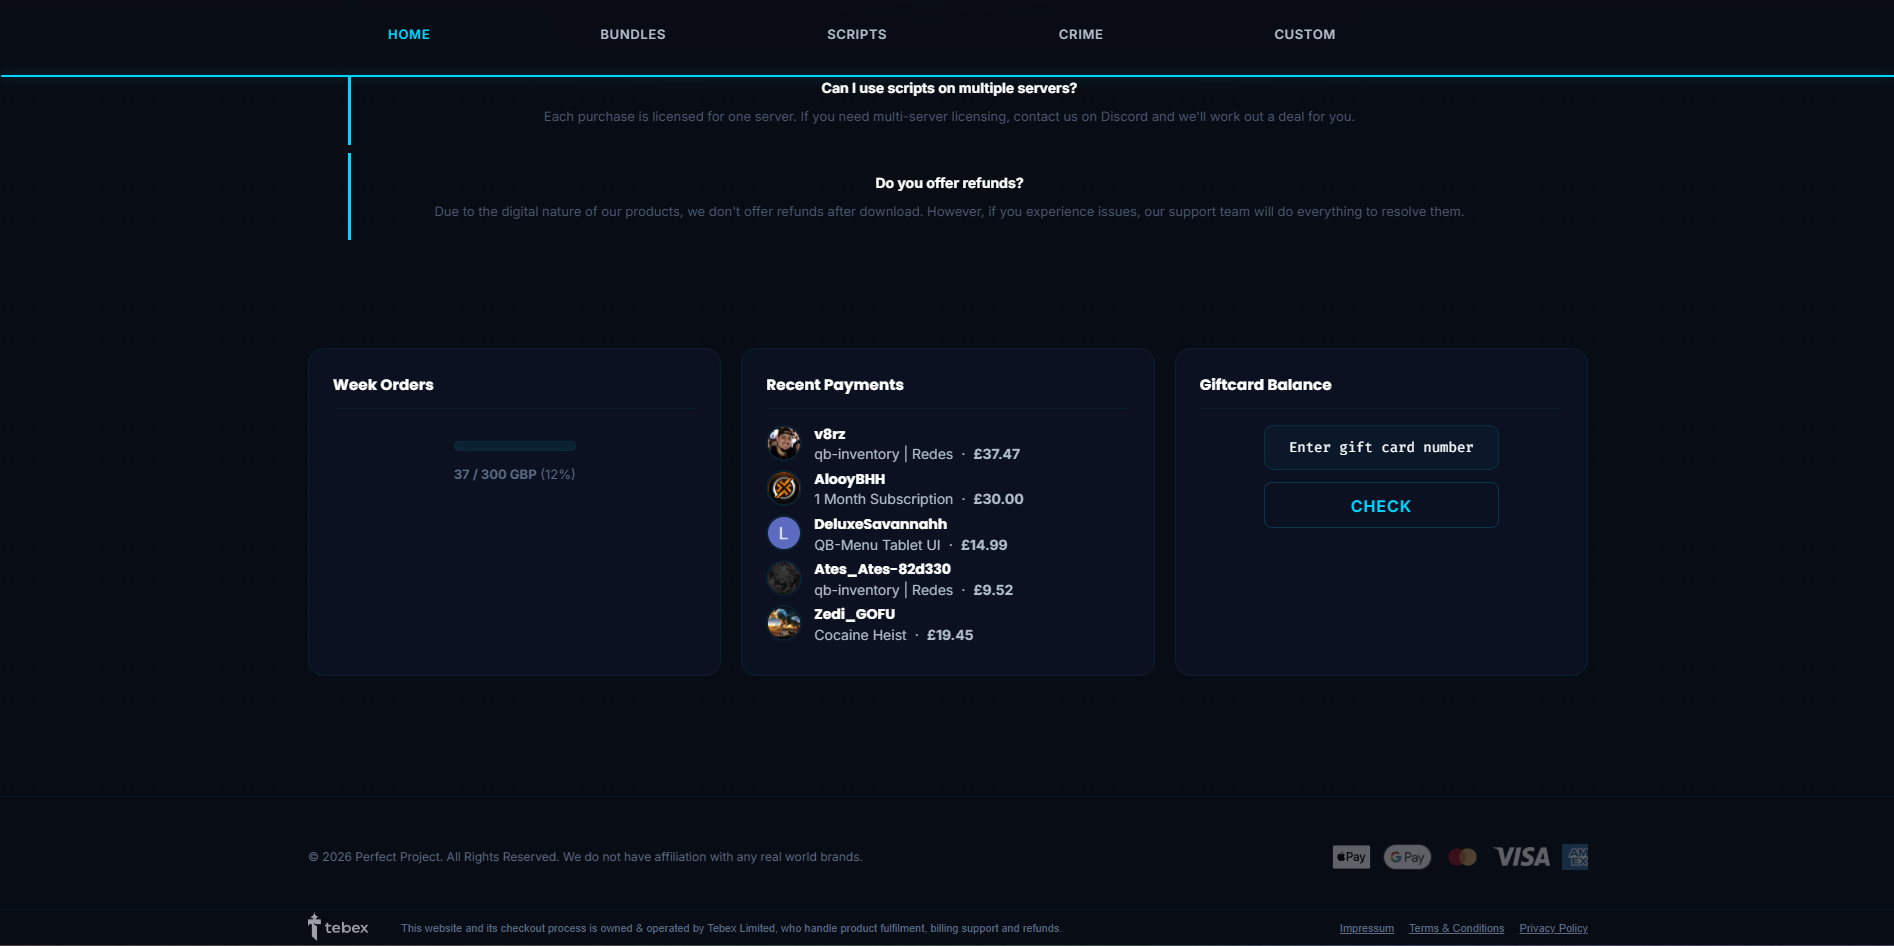Click 'Can I use scripts on multiple servers?' question
The image size is (1894, 946).
click(x=949, y=88)
